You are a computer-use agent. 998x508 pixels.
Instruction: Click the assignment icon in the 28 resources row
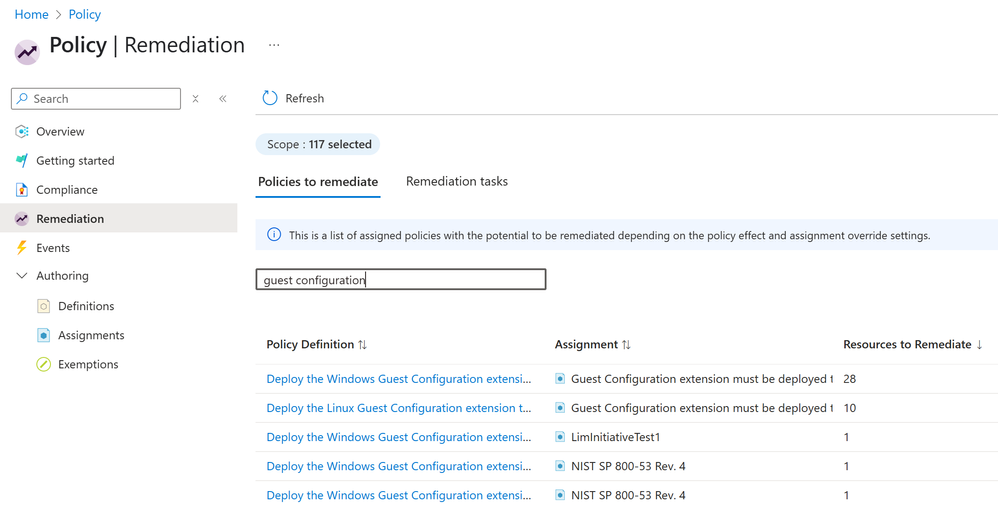tap(560, 379)
